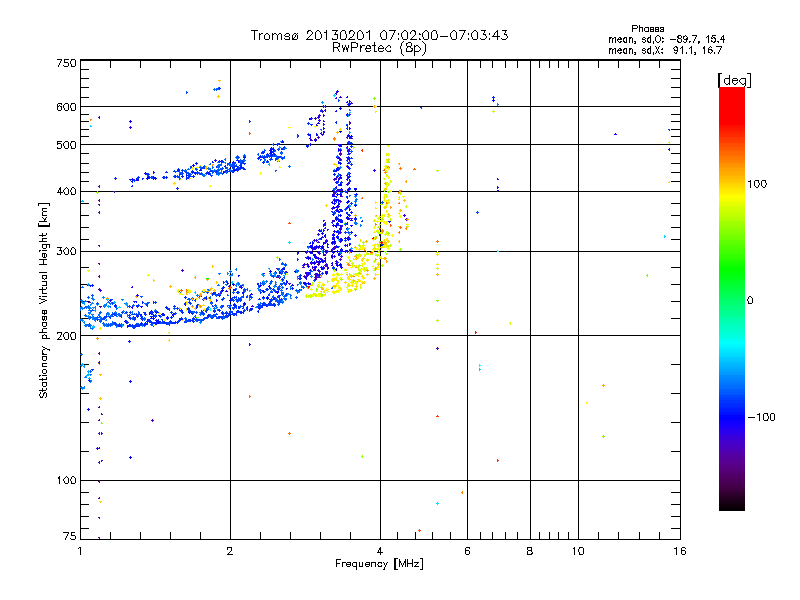This screenshot has width=800, height=600.
Task: Click the plot title 'Tromsø 20130201 07:02:00-07:03:43'
Action: click(379, 35)
